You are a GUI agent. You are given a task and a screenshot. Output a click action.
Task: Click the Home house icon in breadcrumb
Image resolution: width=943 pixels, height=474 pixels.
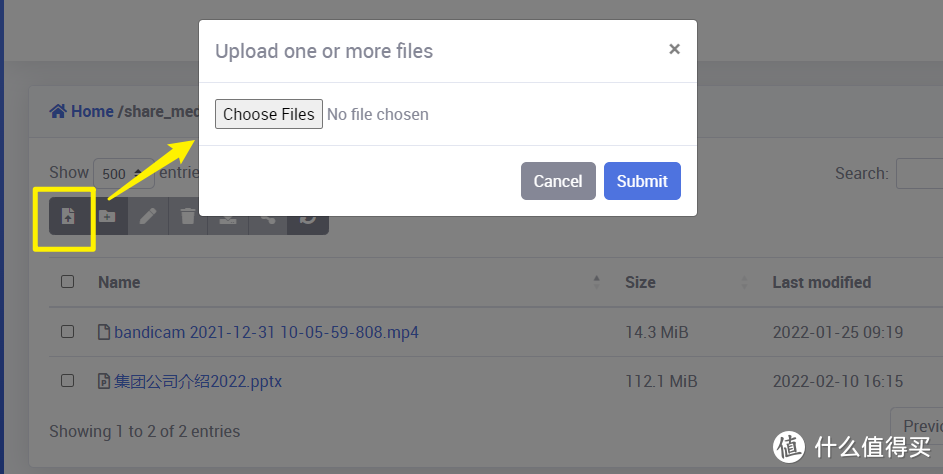[59, 112]
